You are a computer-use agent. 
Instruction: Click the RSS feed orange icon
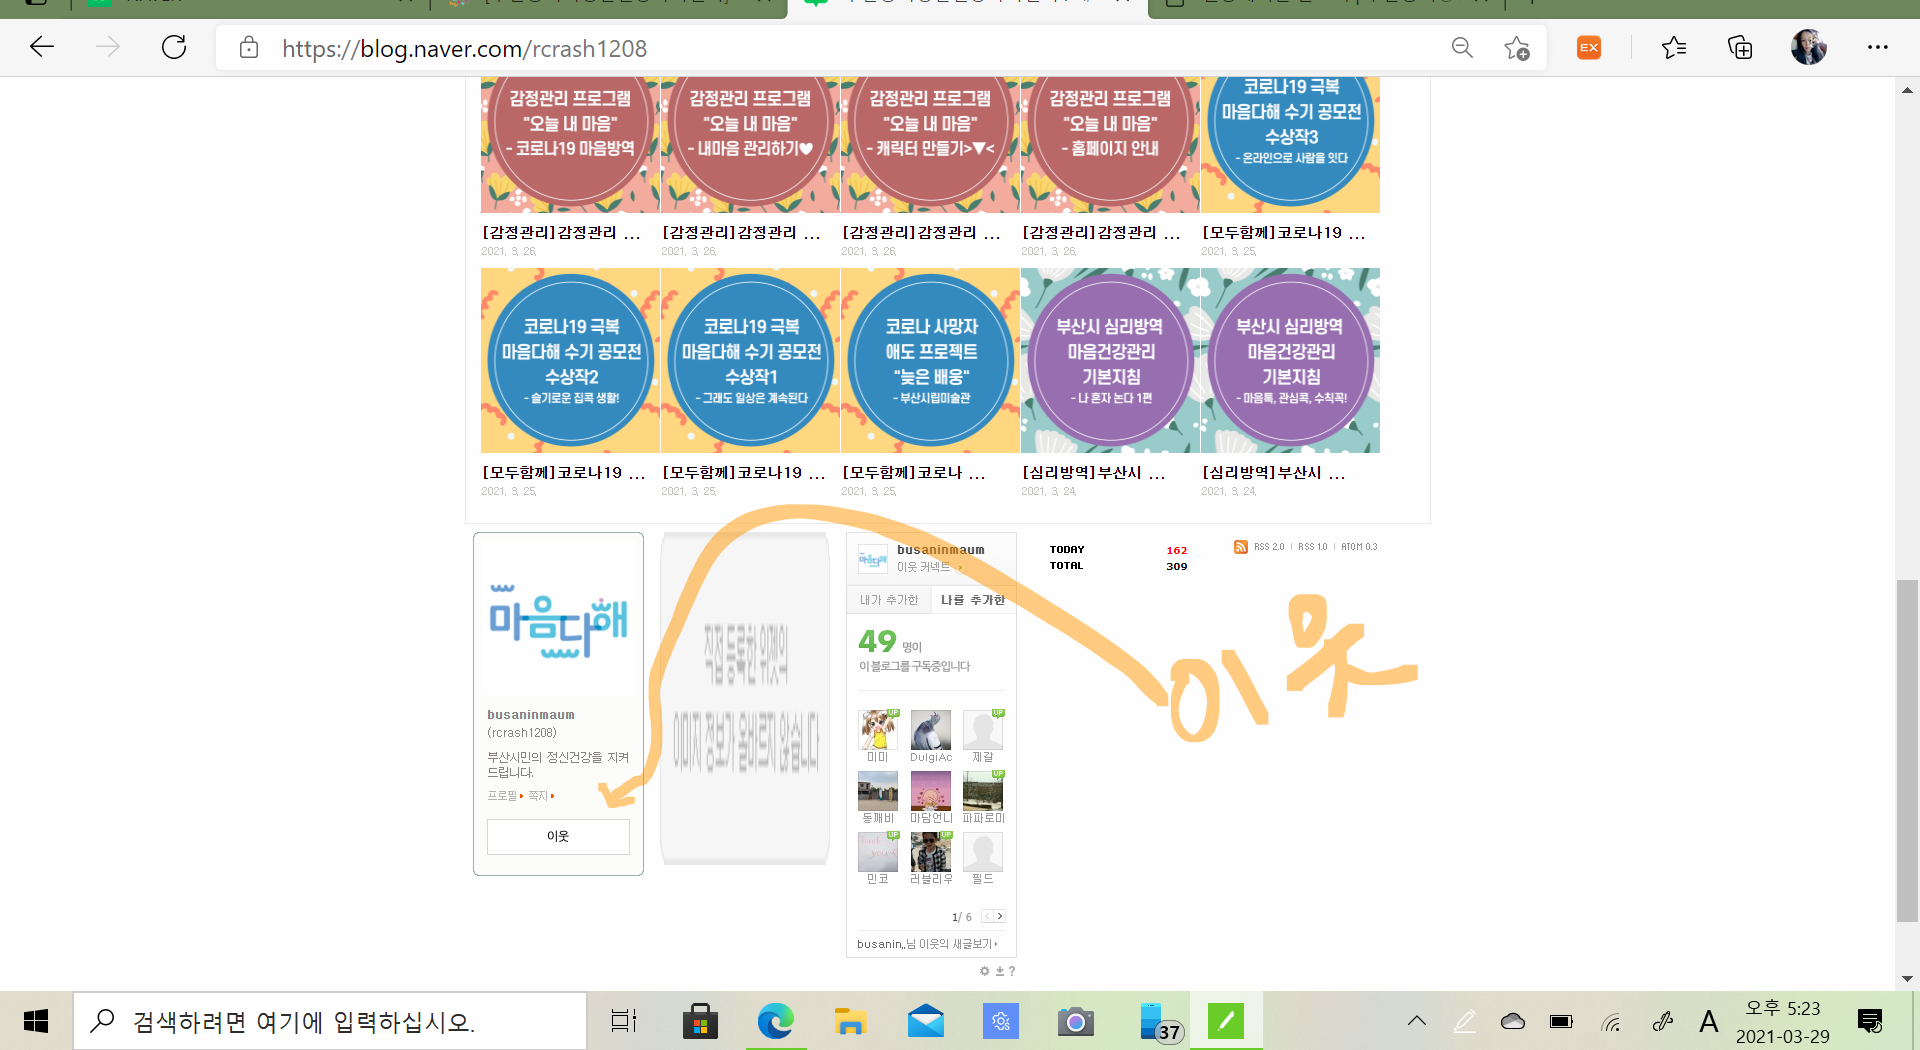(1241, 547)
